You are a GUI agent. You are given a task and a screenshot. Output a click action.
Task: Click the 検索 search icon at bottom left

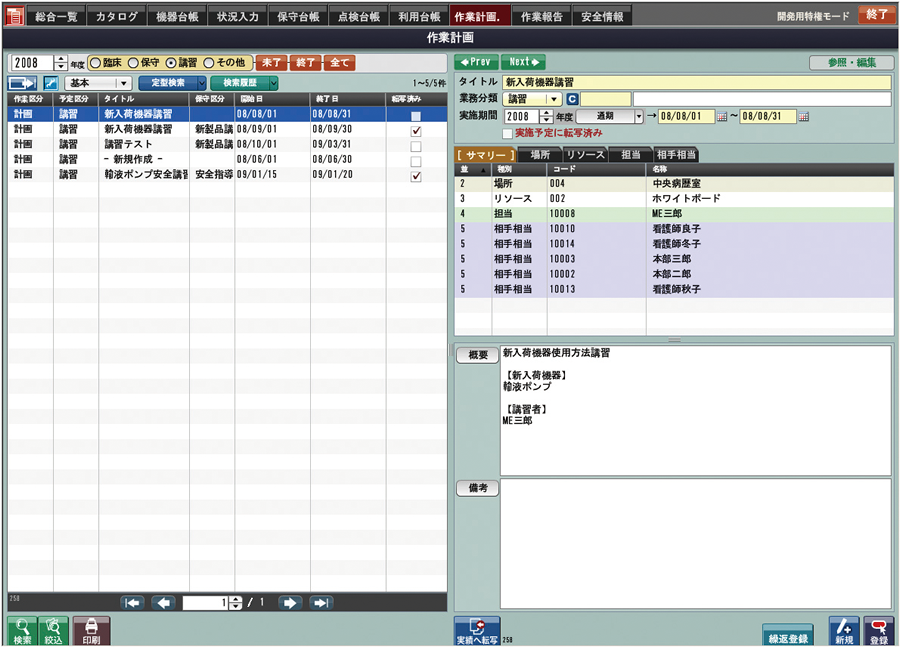(22, 630)
